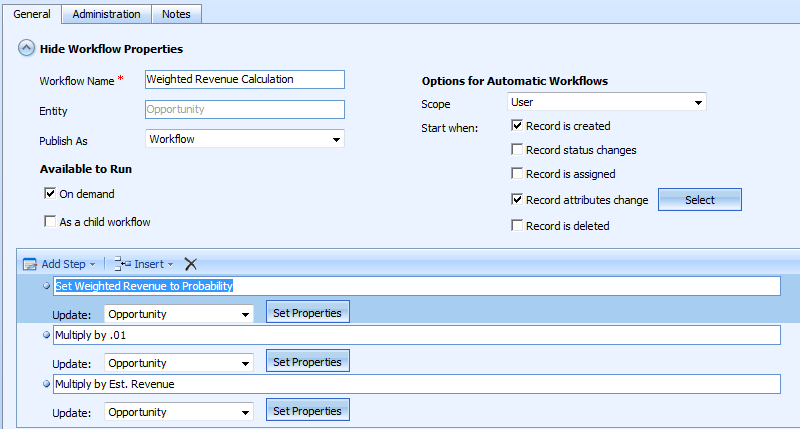Viewport: 800px width, 429px height.
Task: Toggle the On demand checkbox
Action: tap(50, 194)
